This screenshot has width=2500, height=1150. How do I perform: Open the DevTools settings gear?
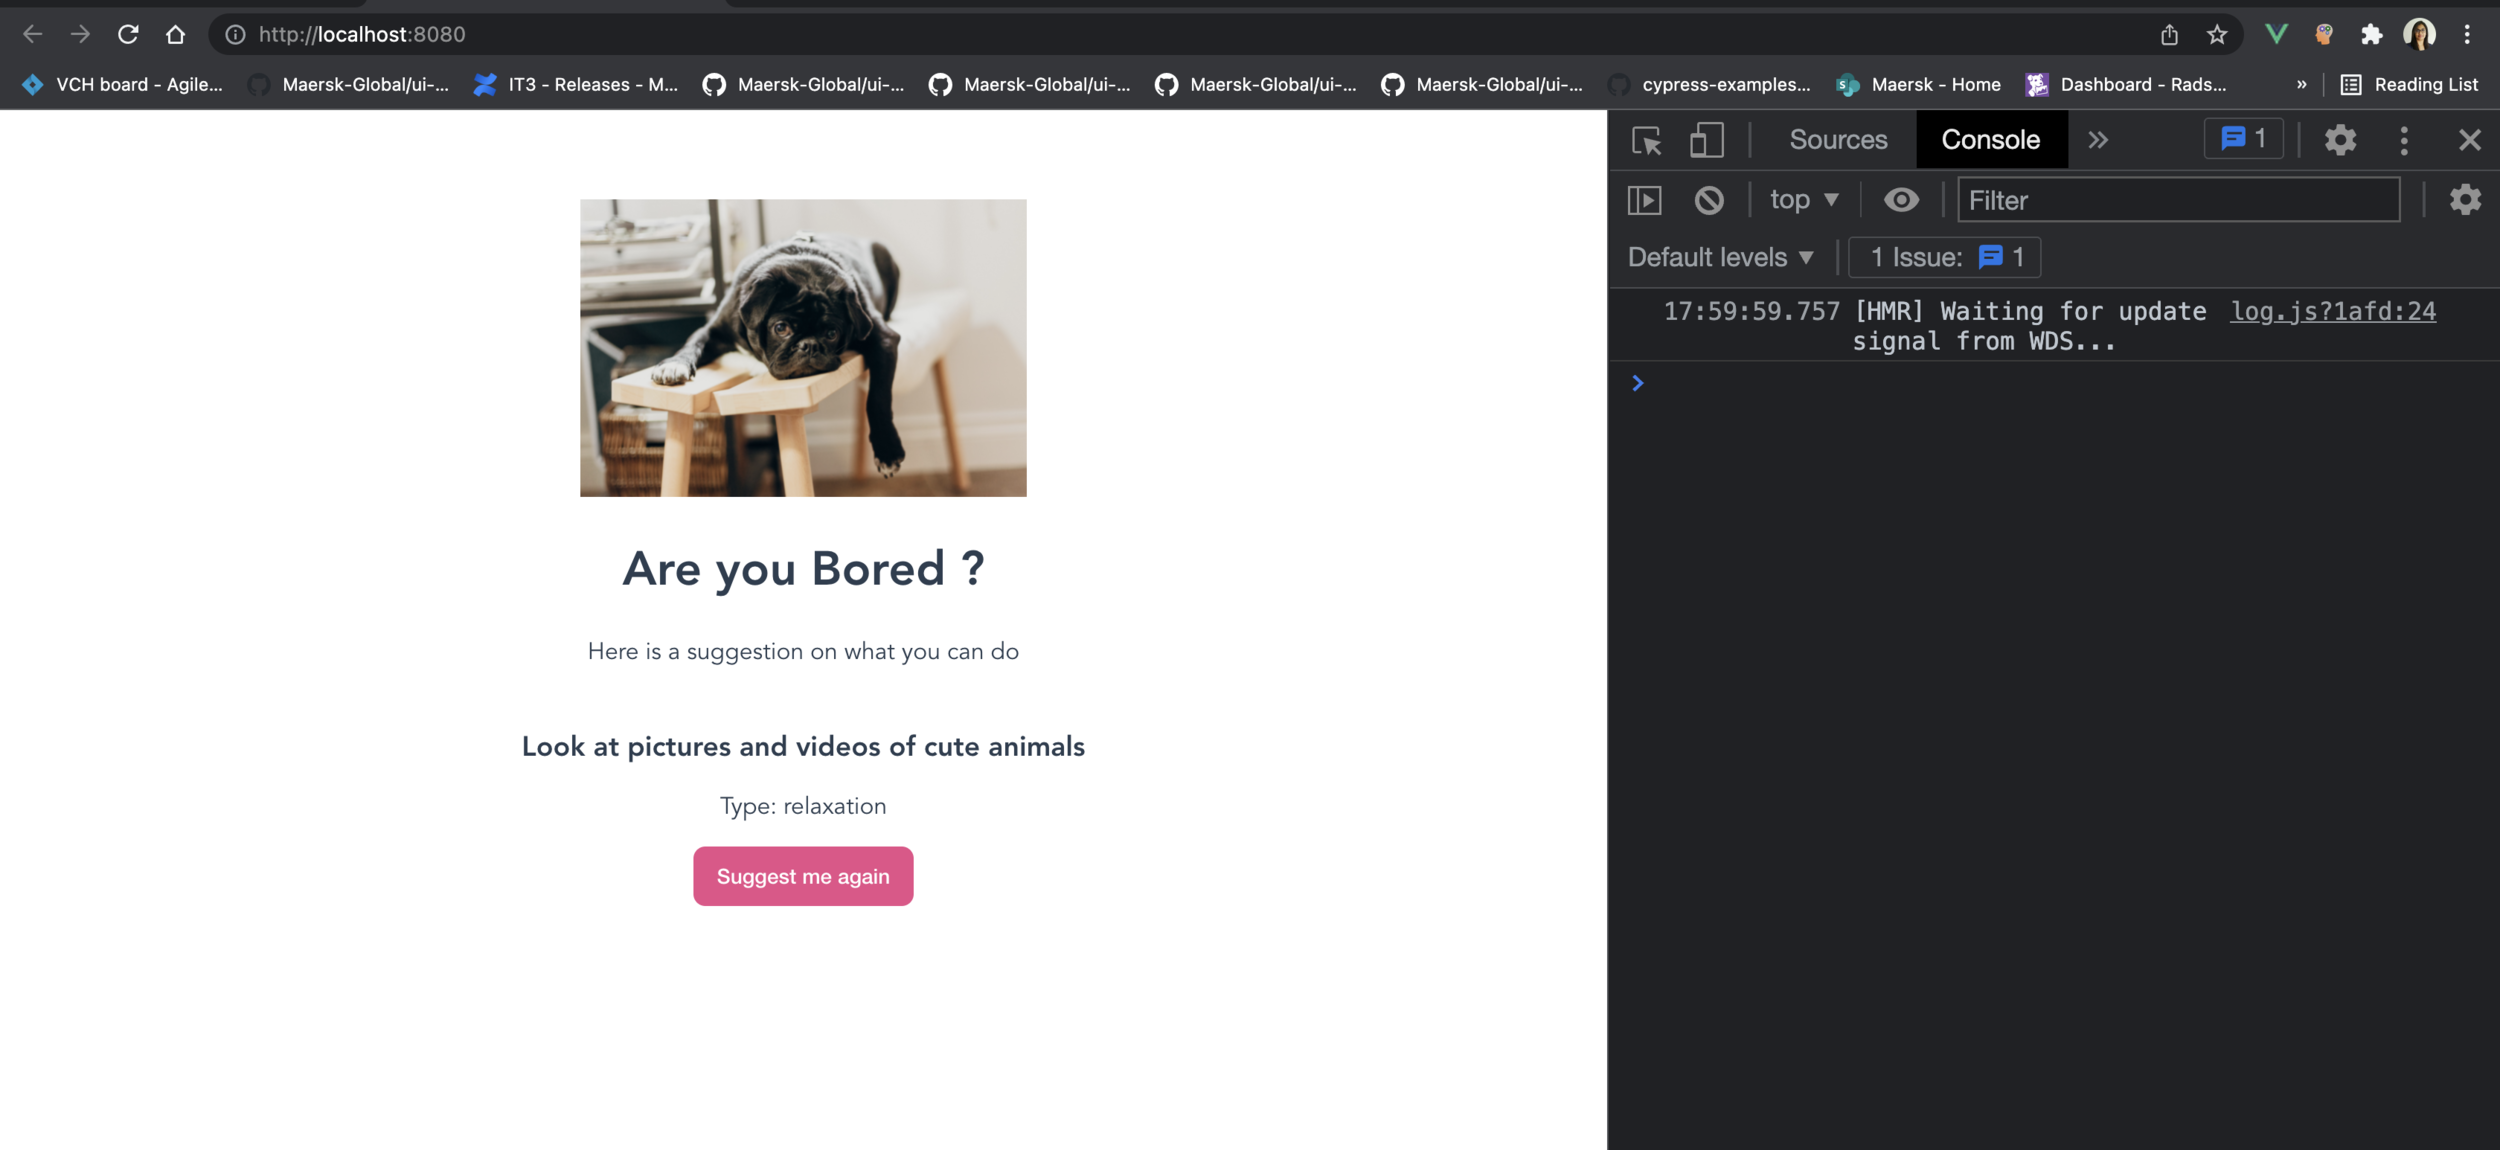click(x=2340, y=140)
